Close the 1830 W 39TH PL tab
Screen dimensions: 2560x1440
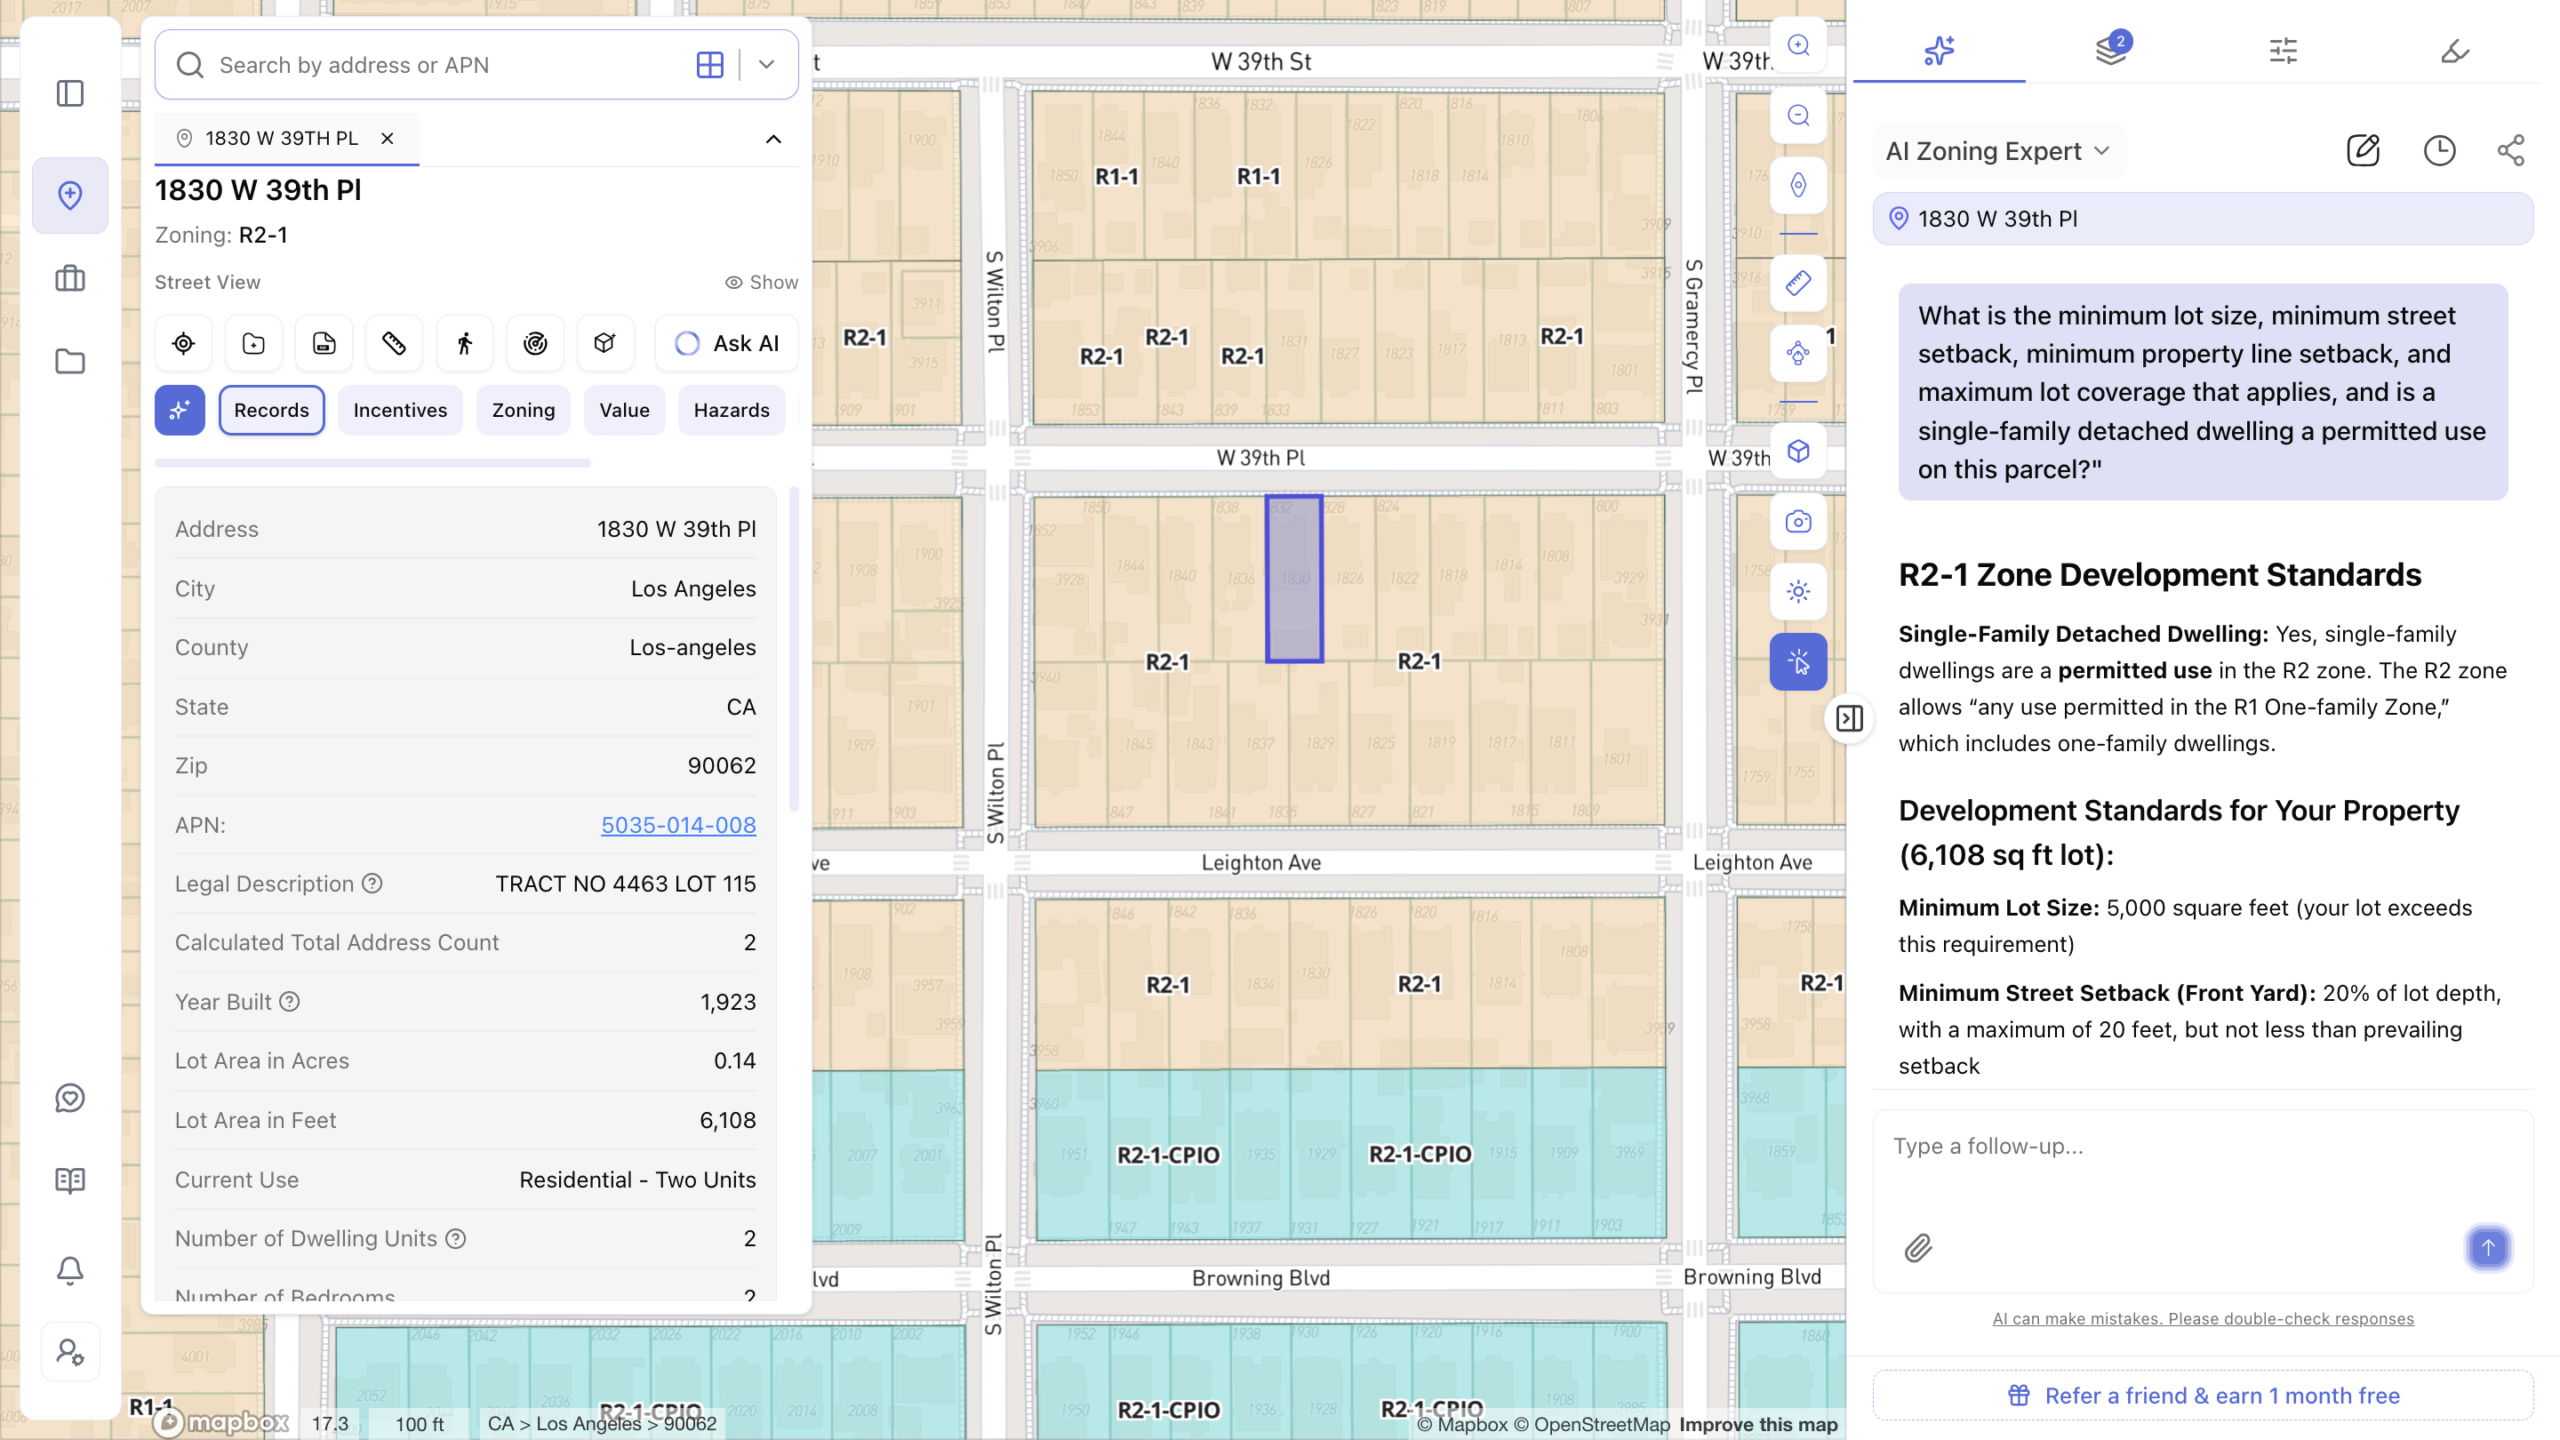pyautogui.click(x=387, y=138)
